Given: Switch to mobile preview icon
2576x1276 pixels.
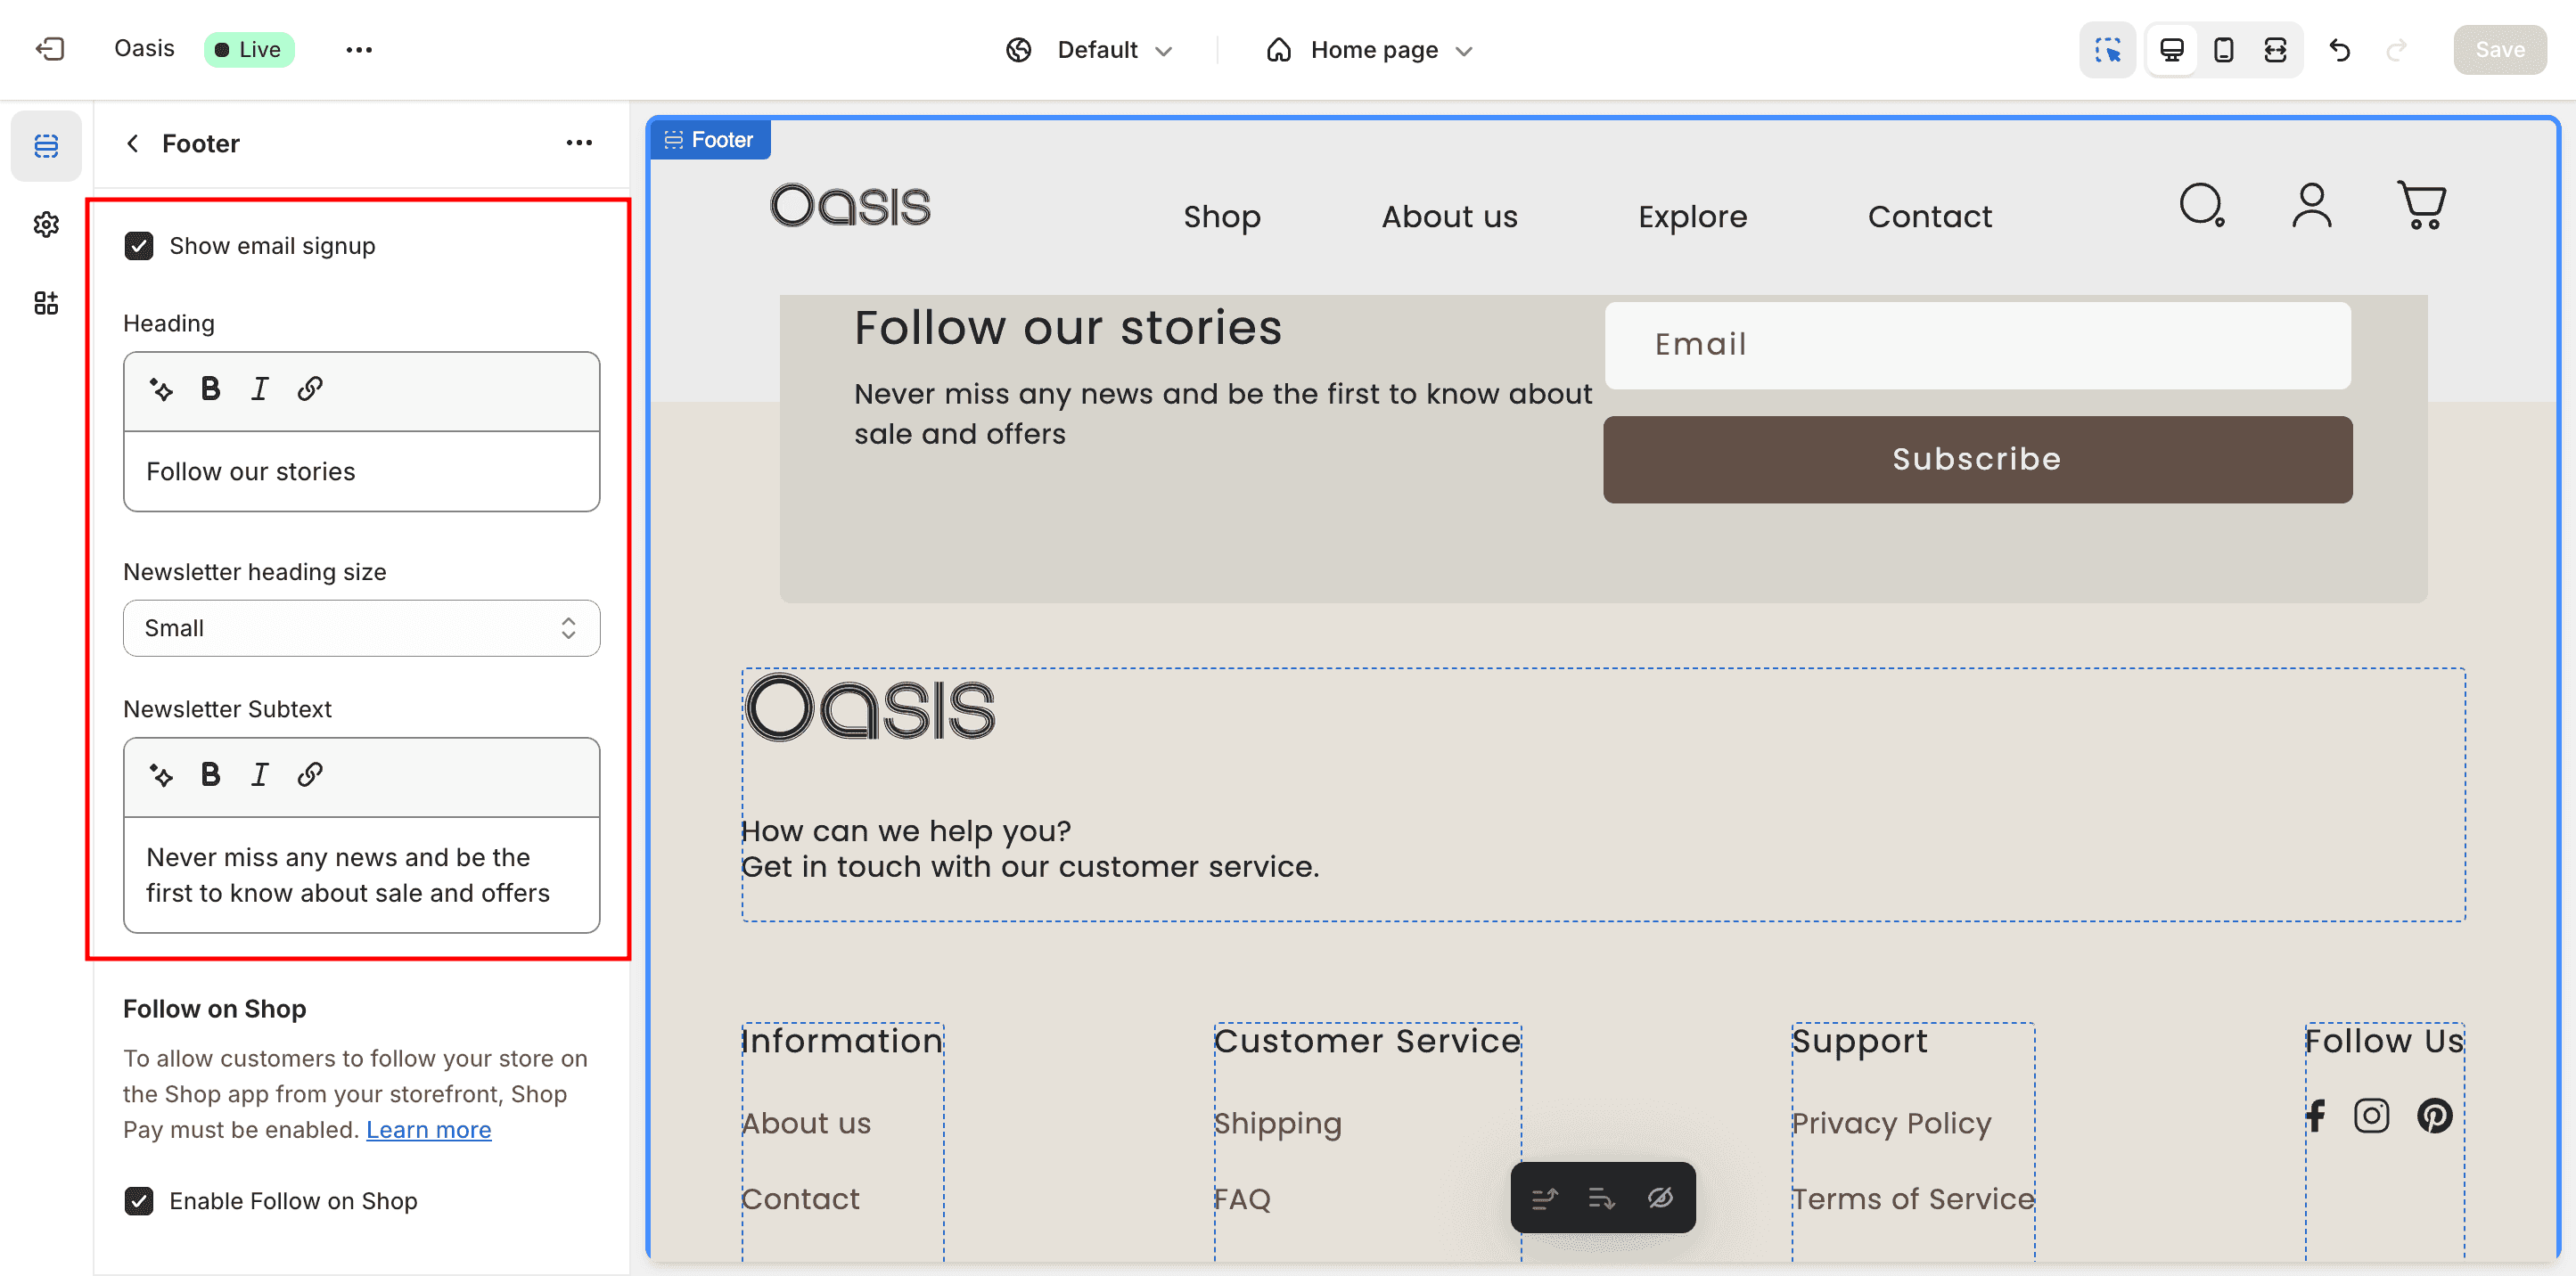Looking at the screenshot, I should (2223, 50).
